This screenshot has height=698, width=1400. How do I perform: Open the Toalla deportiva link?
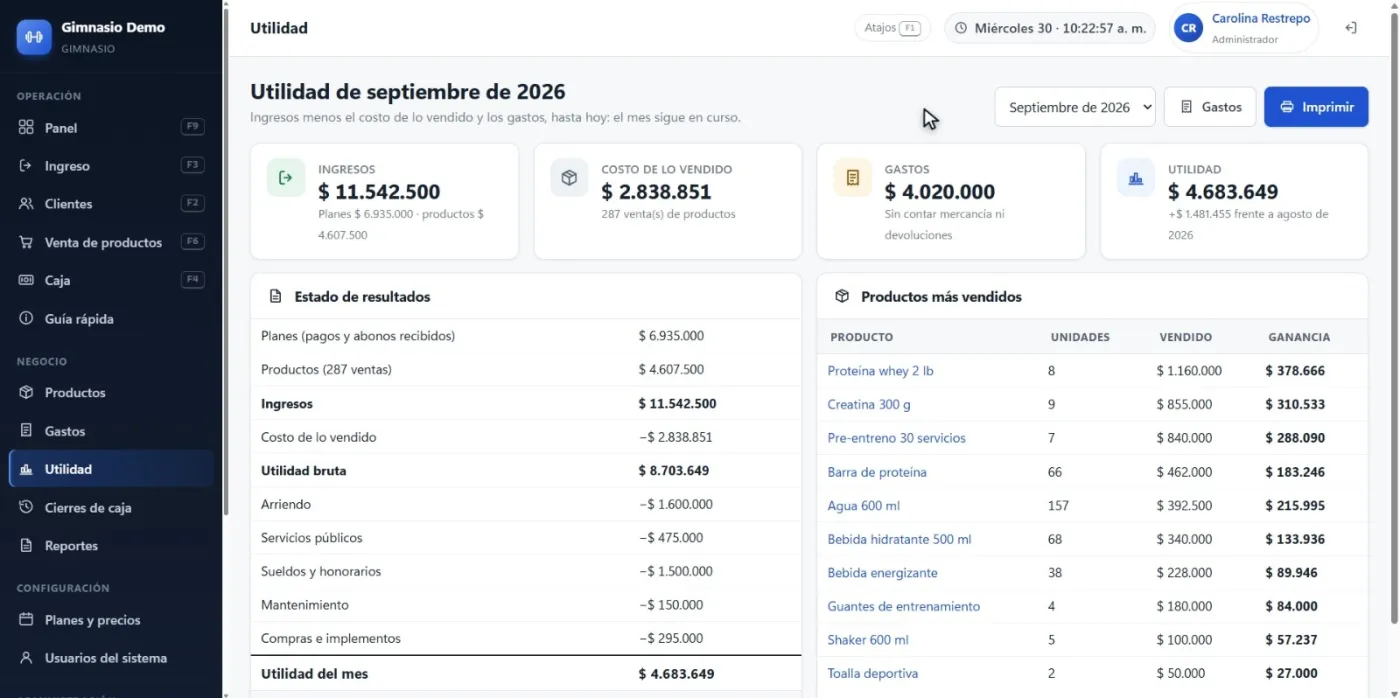[872, 674]
